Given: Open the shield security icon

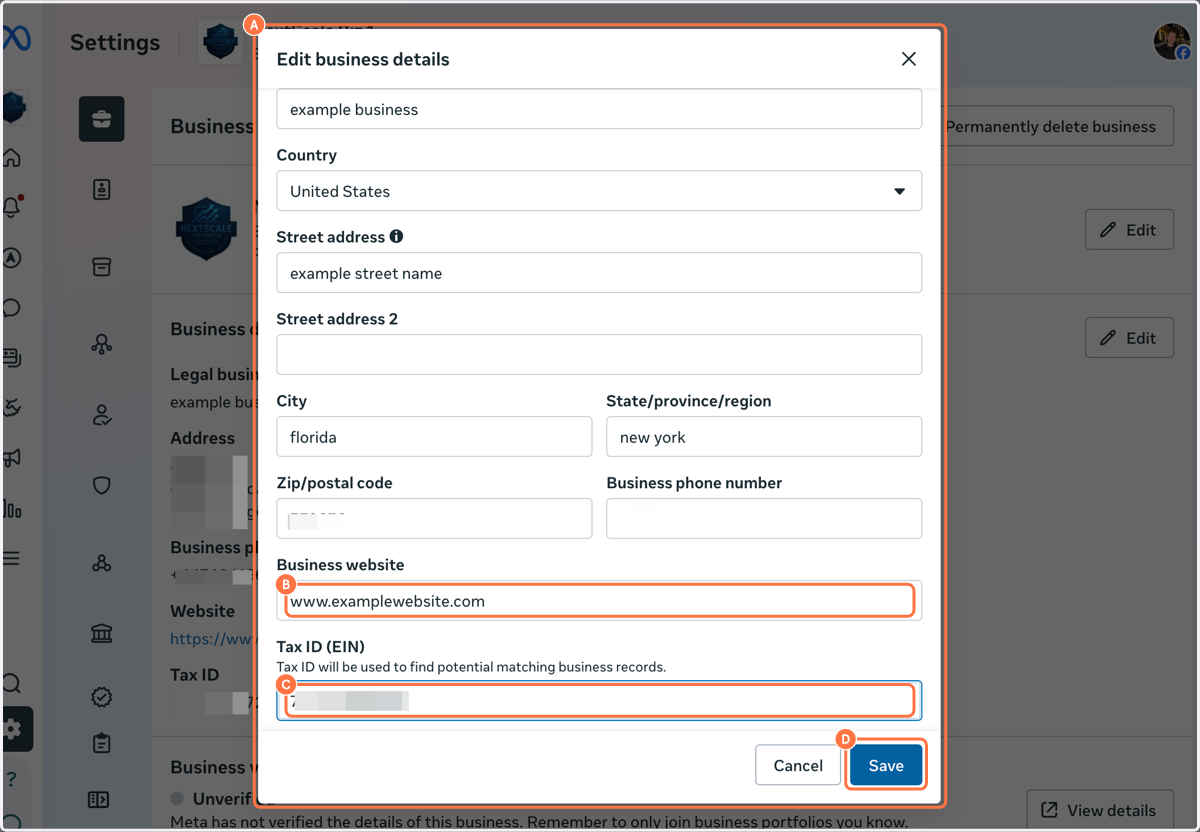Looking at the screenshot, I should (102, 486).
